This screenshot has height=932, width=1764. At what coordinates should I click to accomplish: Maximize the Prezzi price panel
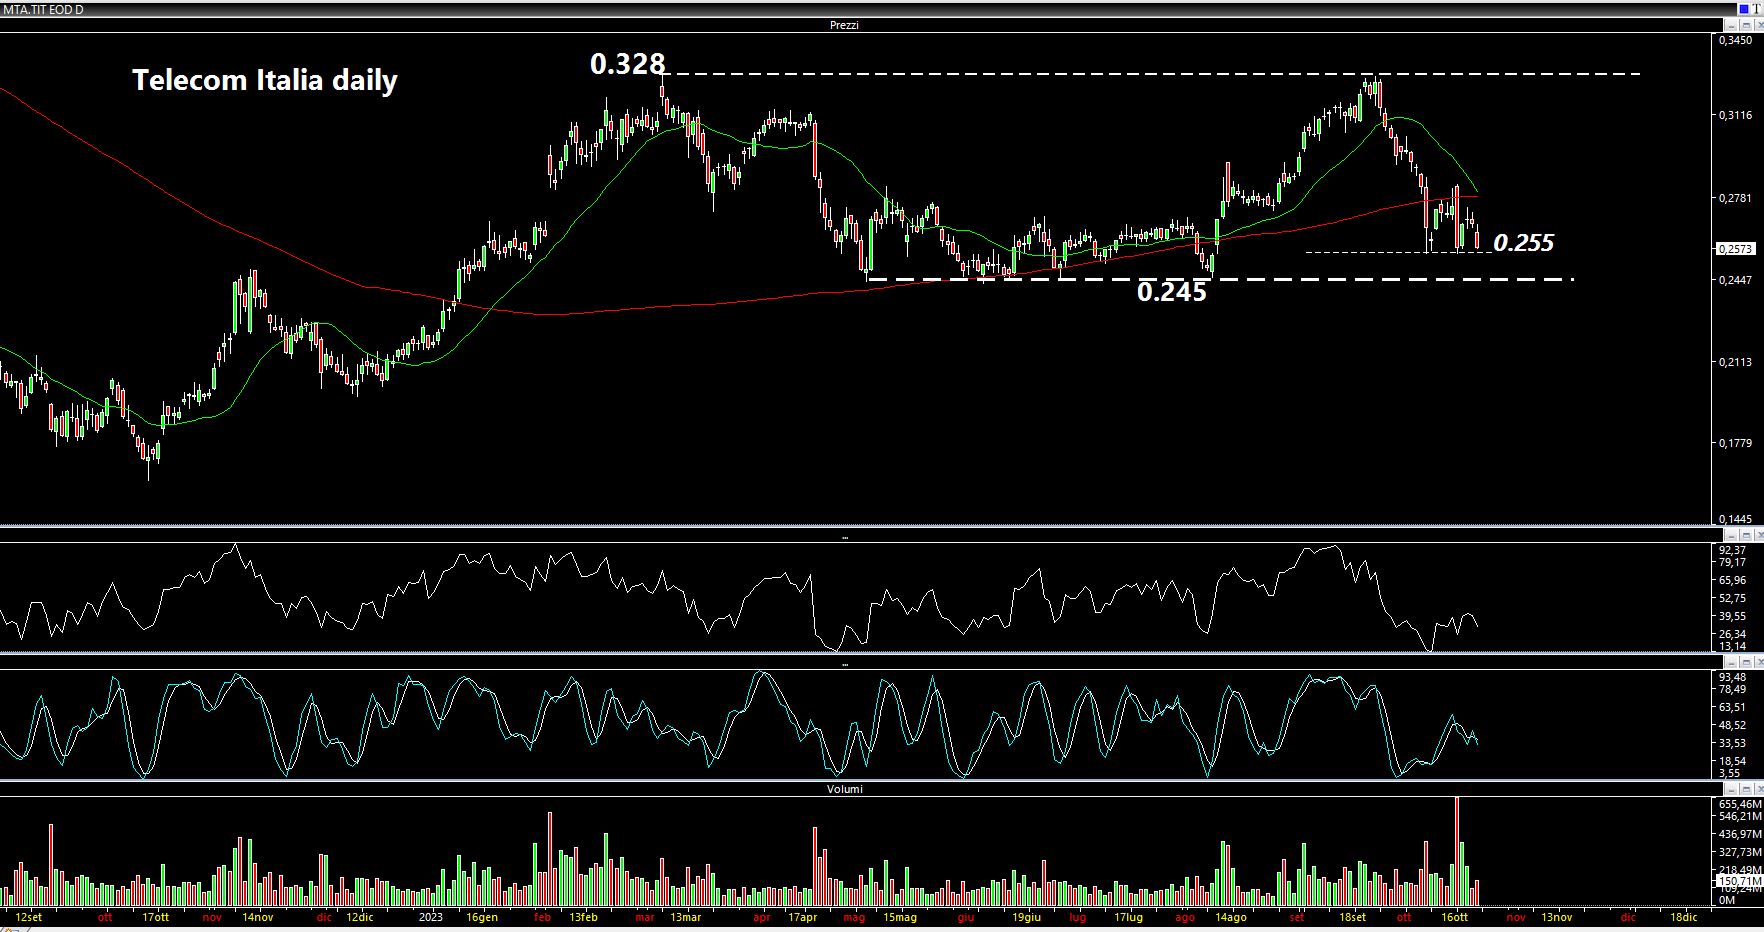point(1745,25)
